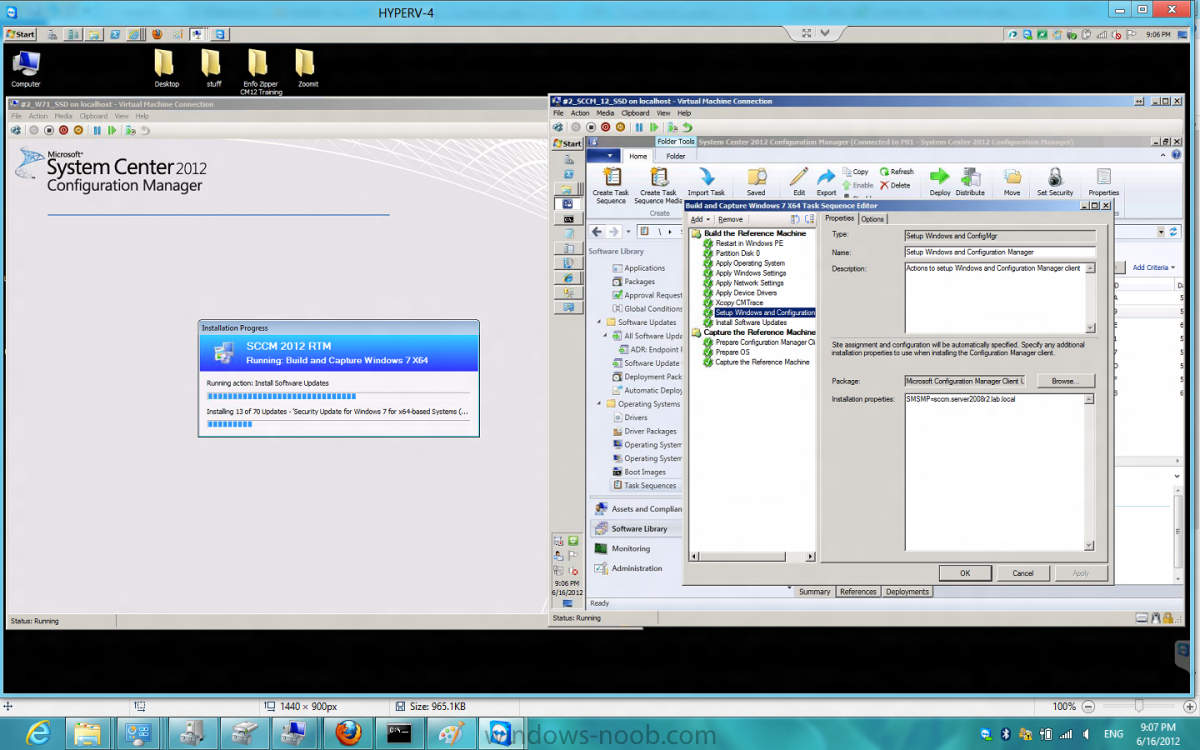Image resolution: width=1200 pixels, height=750 pixels.
Task: Select the Properties tab in Task Sequence Editor
Action: (x=840, y=218)
